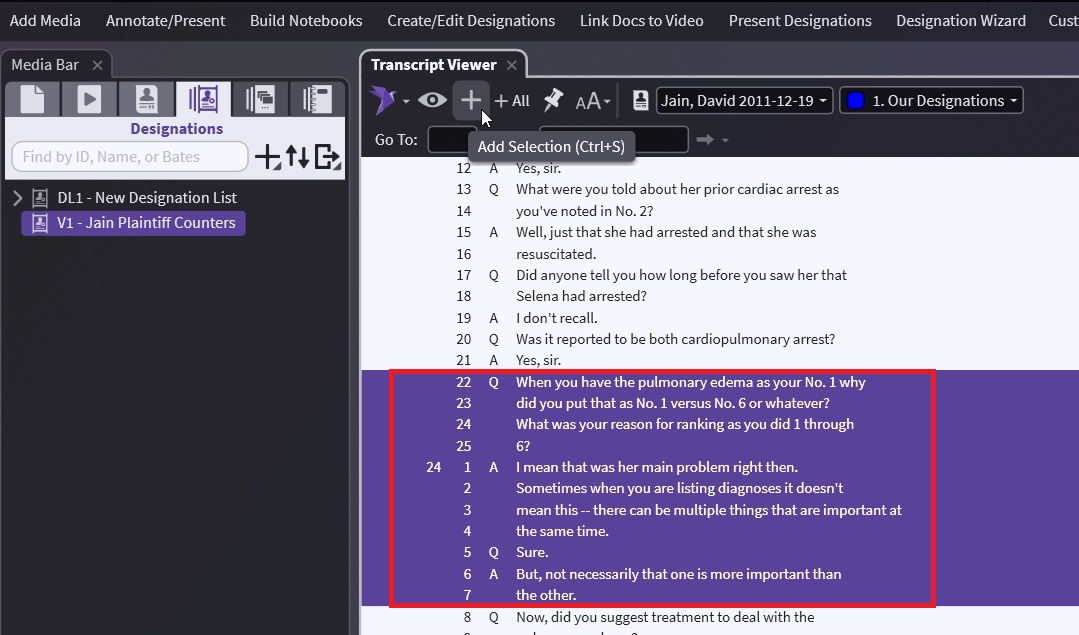Expand the DL1 - New Designation List
The image size is (1079, 635).
17,198
